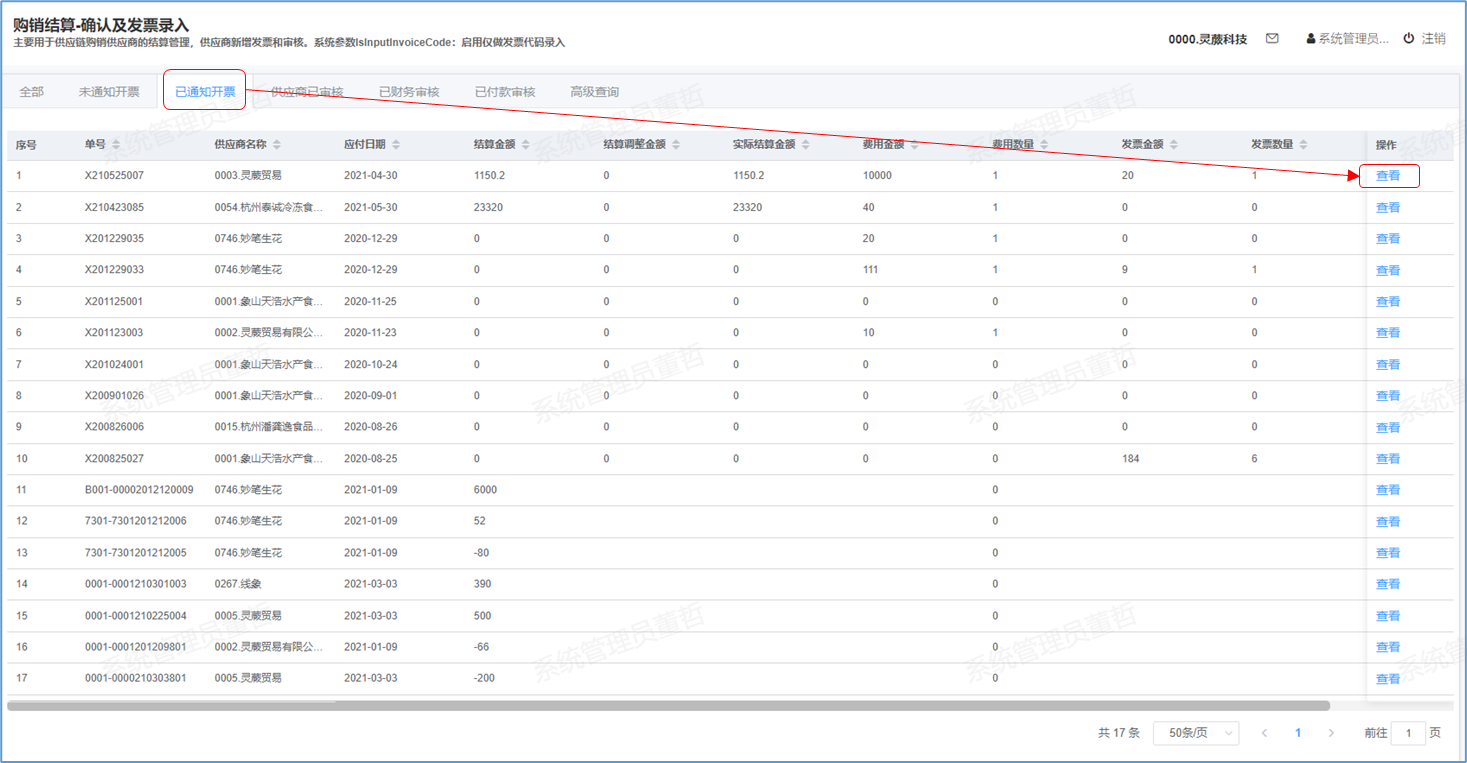Sort by 发票数量 column sort icon

(x=1304, y=145)
